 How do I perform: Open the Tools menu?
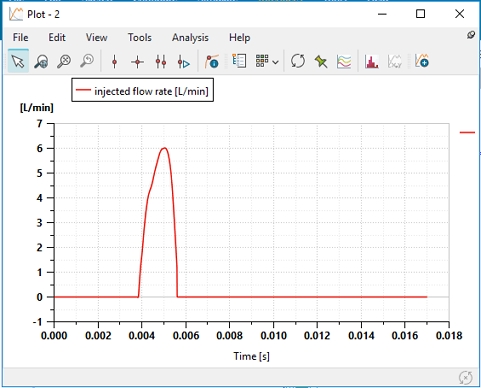pyautogui.click(x=140, y=37)
